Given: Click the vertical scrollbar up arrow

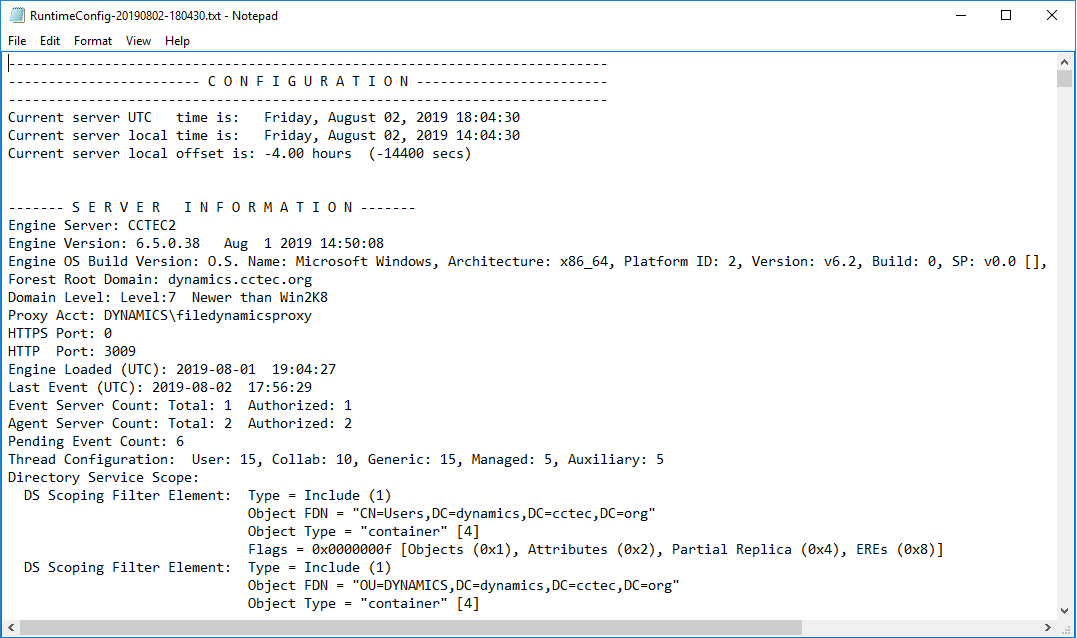Looking at the screenshot, I should coord(1065,61).
